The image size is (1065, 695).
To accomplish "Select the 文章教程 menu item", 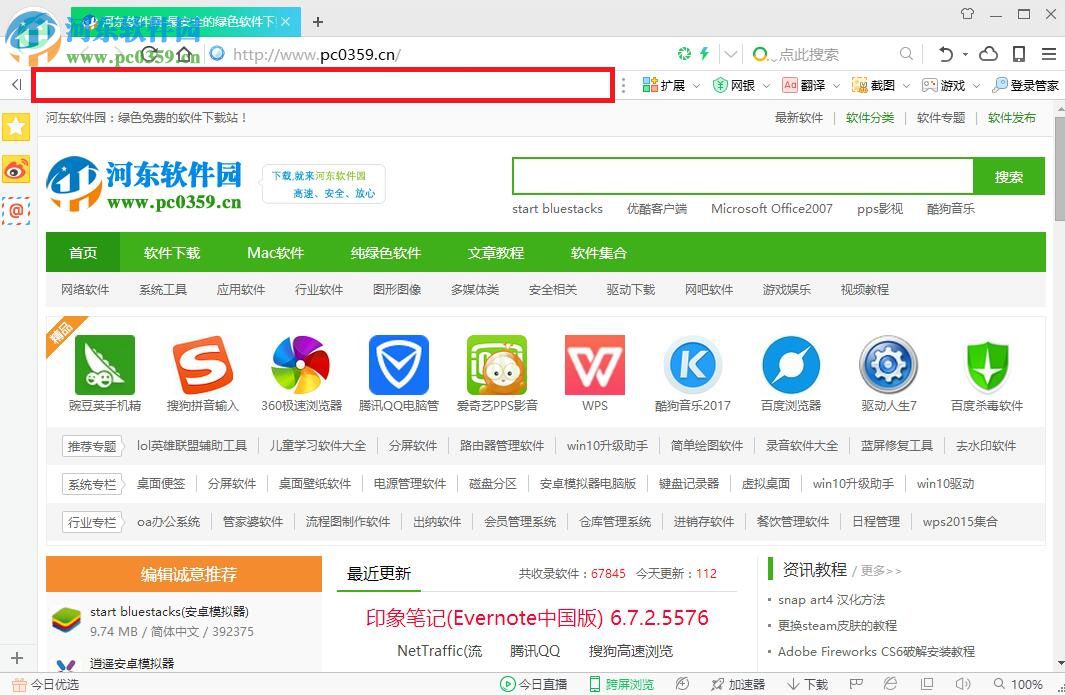I will tap(496, 253).
